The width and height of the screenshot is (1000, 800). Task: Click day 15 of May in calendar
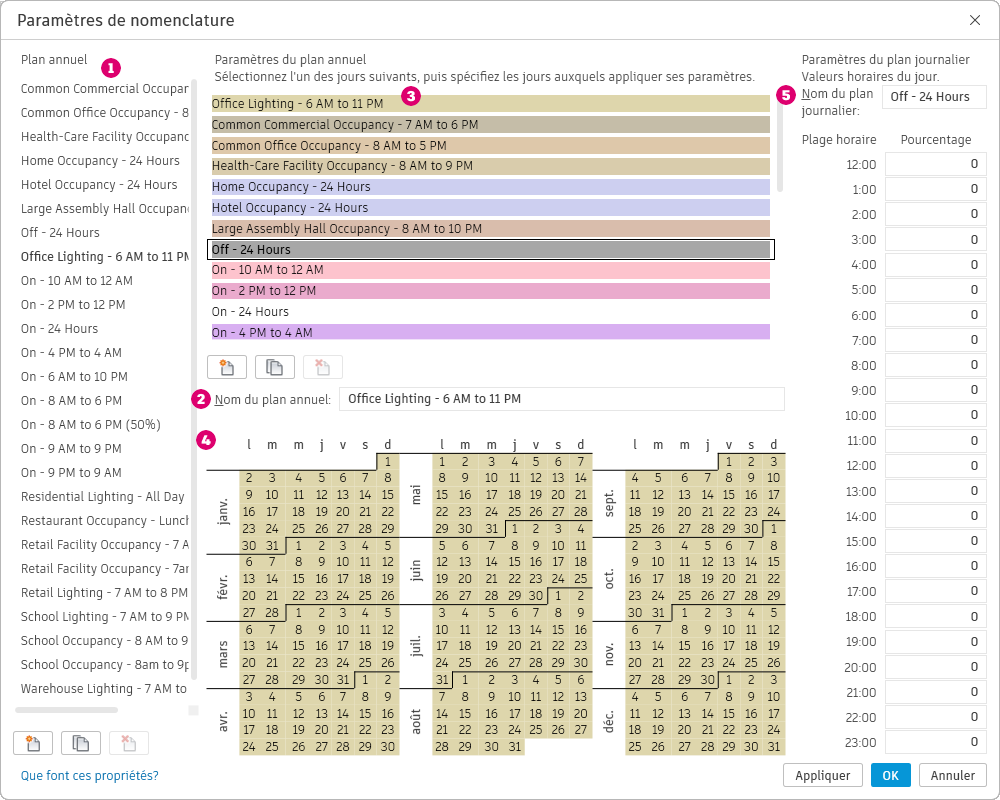(441, 494)
